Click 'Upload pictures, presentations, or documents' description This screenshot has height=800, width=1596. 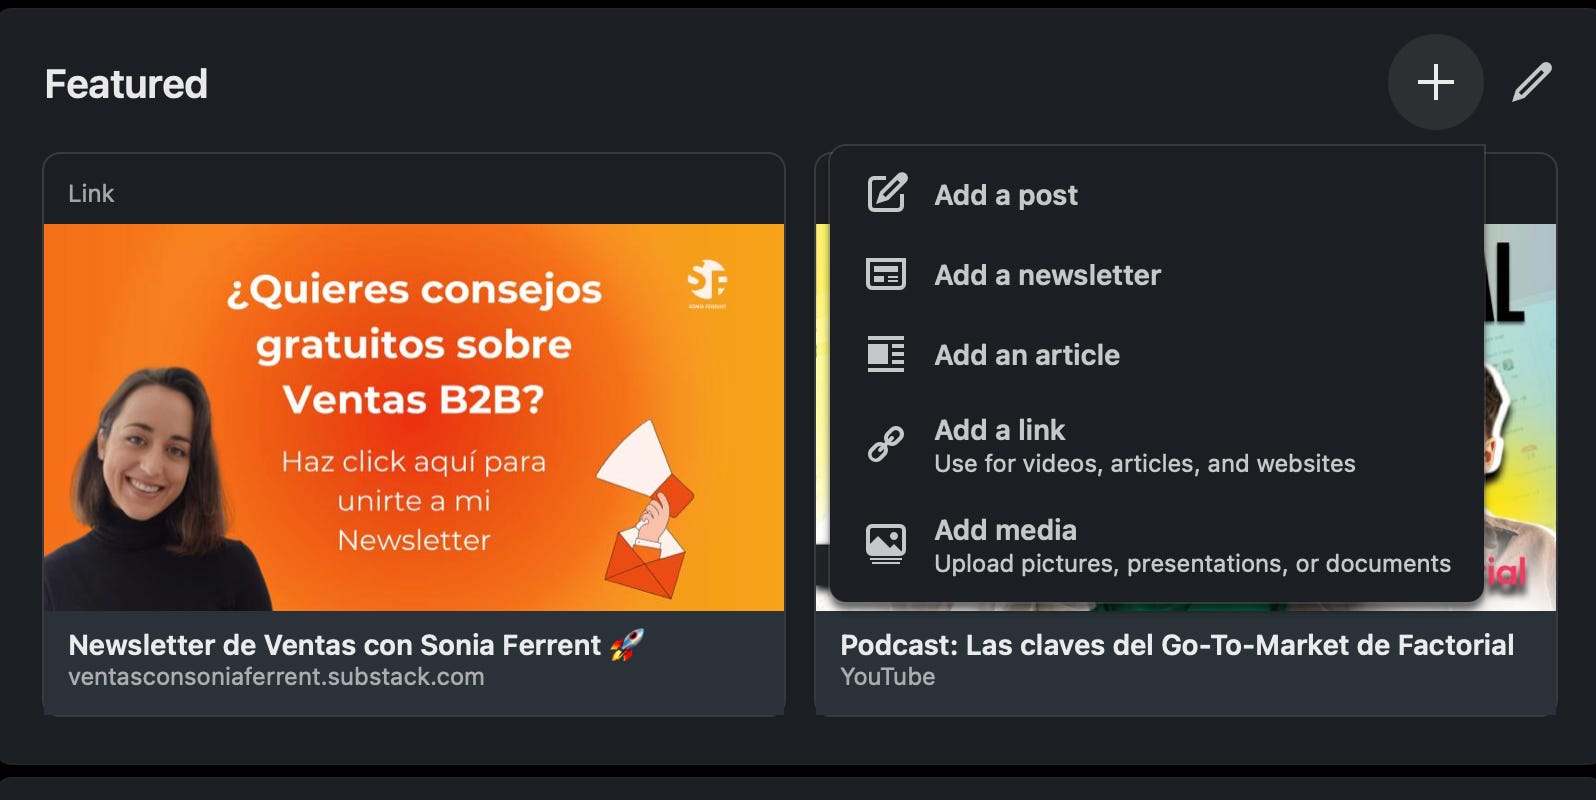(x=1192, y=564)
